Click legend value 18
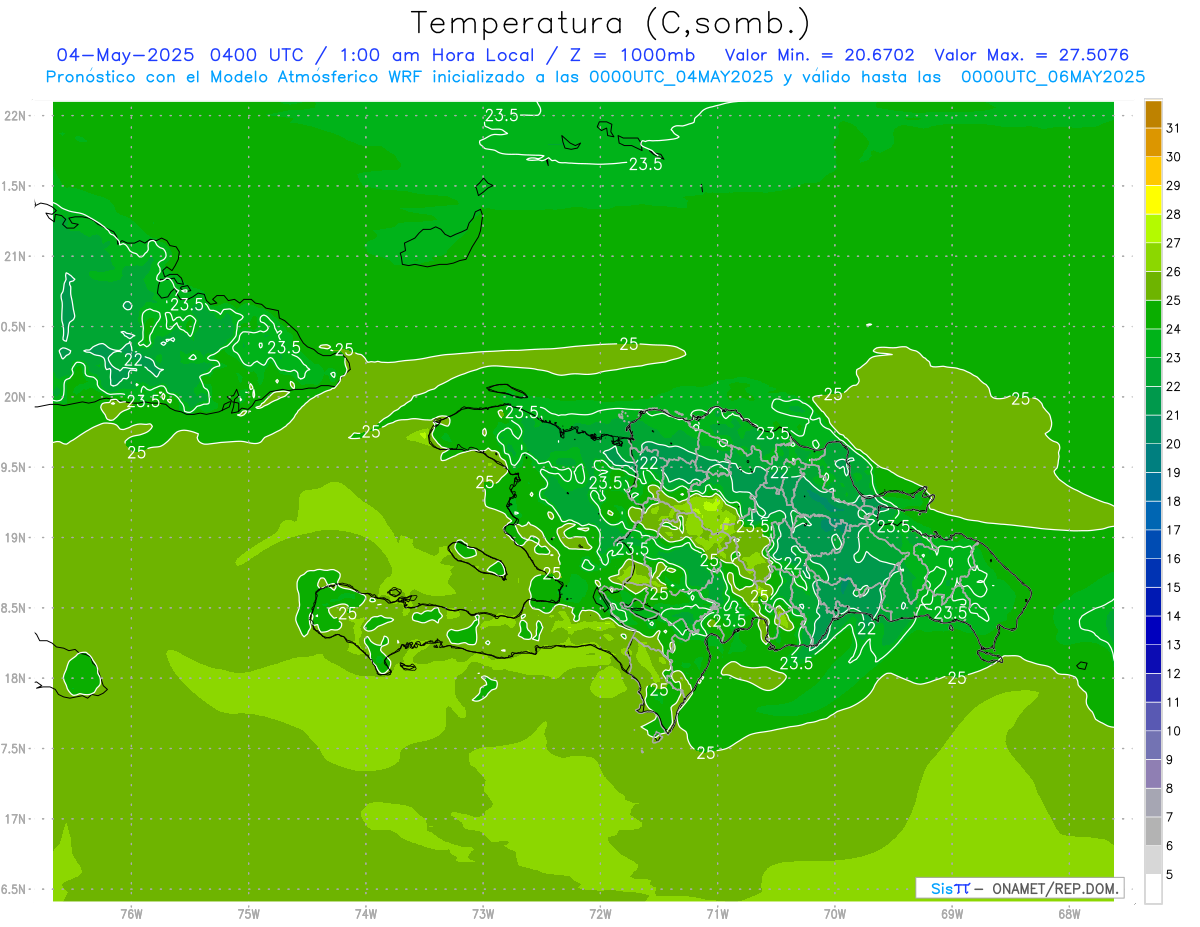 tap(1174, 501)
